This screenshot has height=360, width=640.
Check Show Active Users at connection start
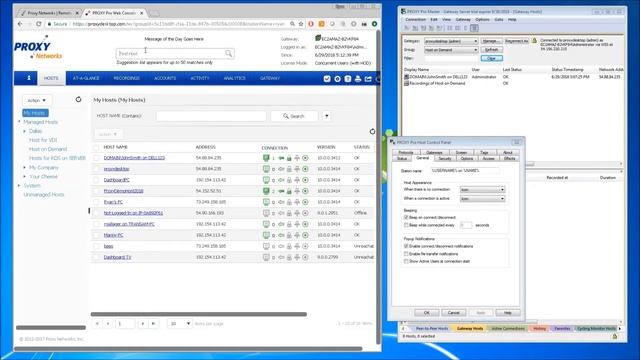point(406,261)
